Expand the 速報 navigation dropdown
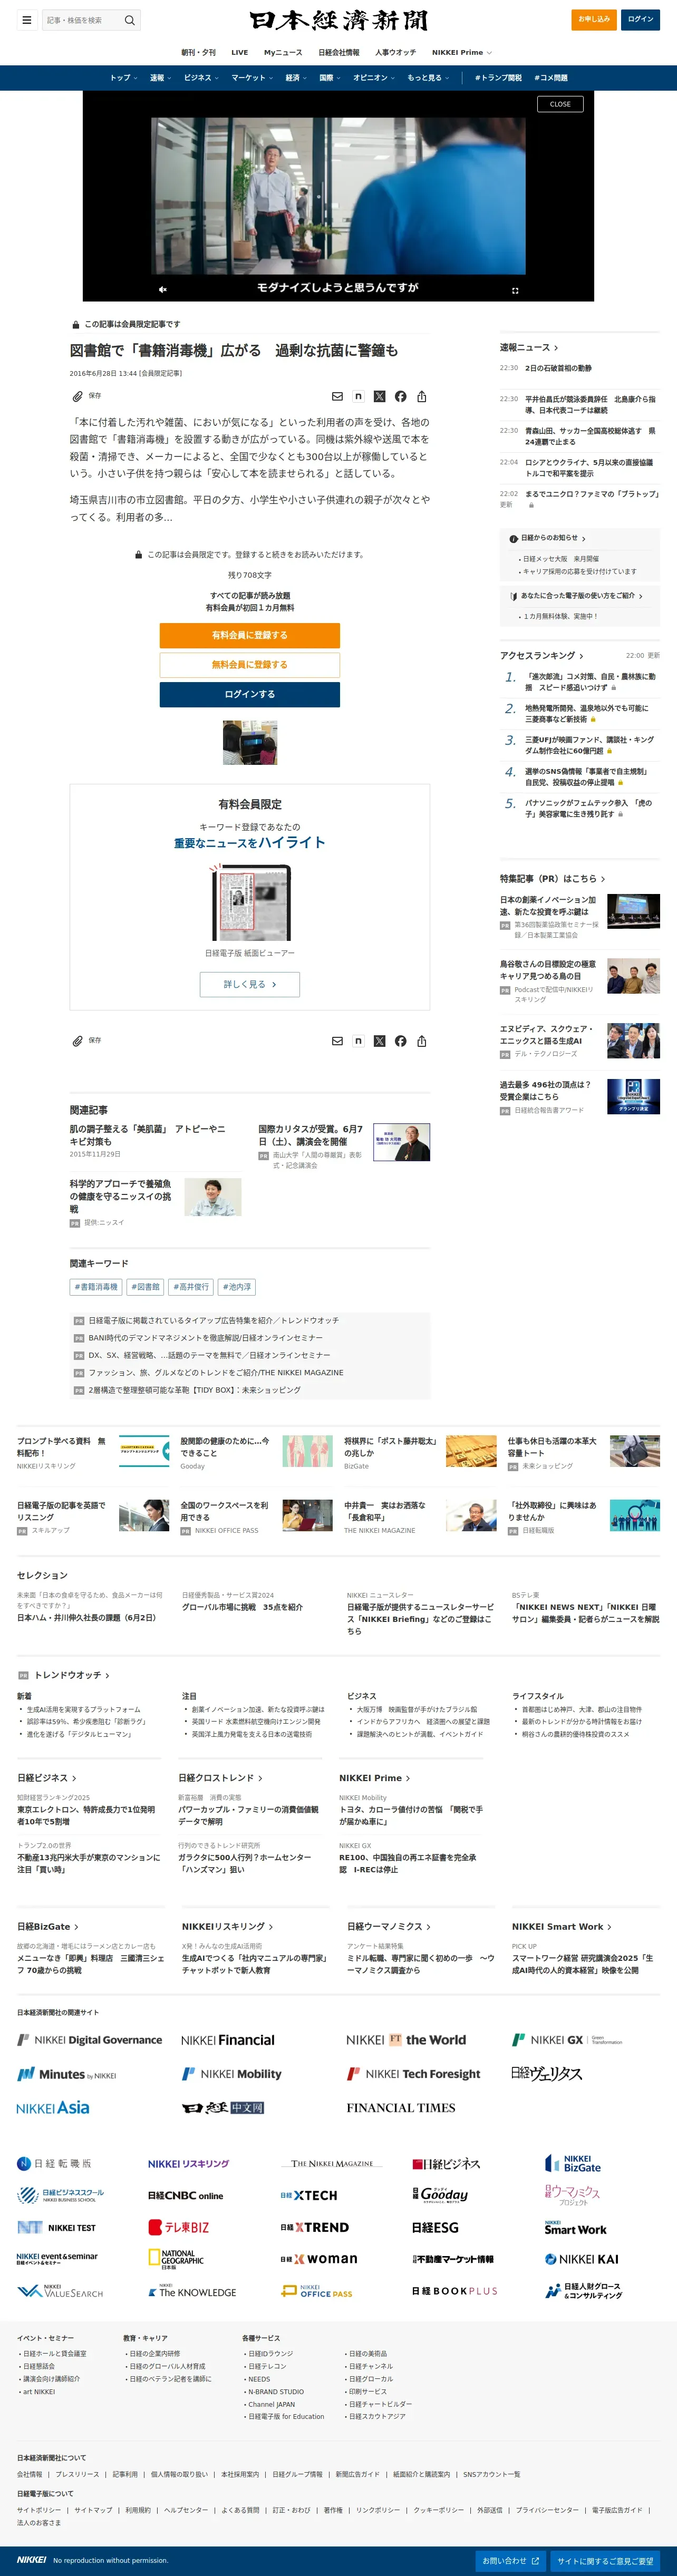677x2576 pixels. click(x=160, y=78)
